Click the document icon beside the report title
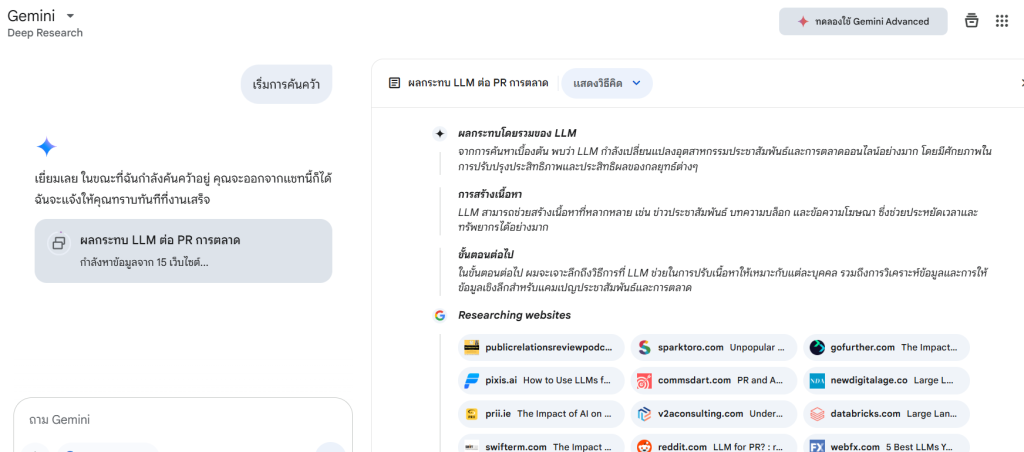The height and width of the screenshot is (452, 1024). (395, 83)
